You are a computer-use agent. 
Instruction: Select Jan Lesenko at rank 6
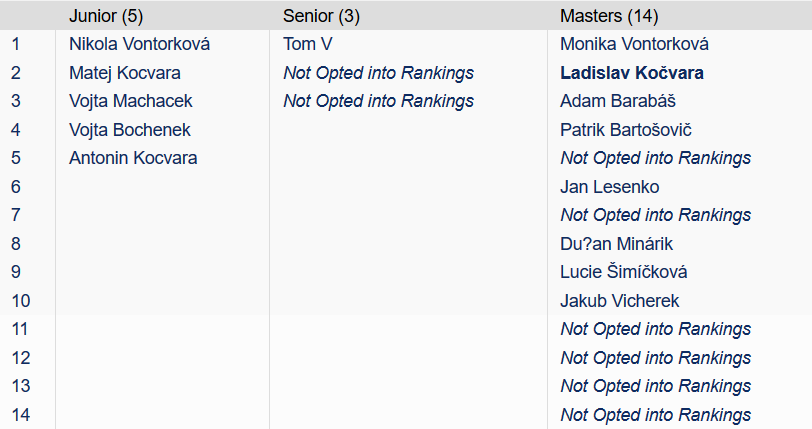610,187
